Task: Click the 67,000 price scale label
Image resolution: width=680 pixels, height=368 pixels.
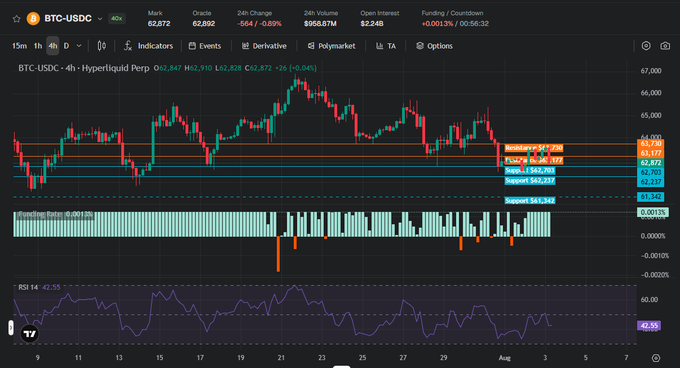Action: pyautogui.click(x=651, y=71)
